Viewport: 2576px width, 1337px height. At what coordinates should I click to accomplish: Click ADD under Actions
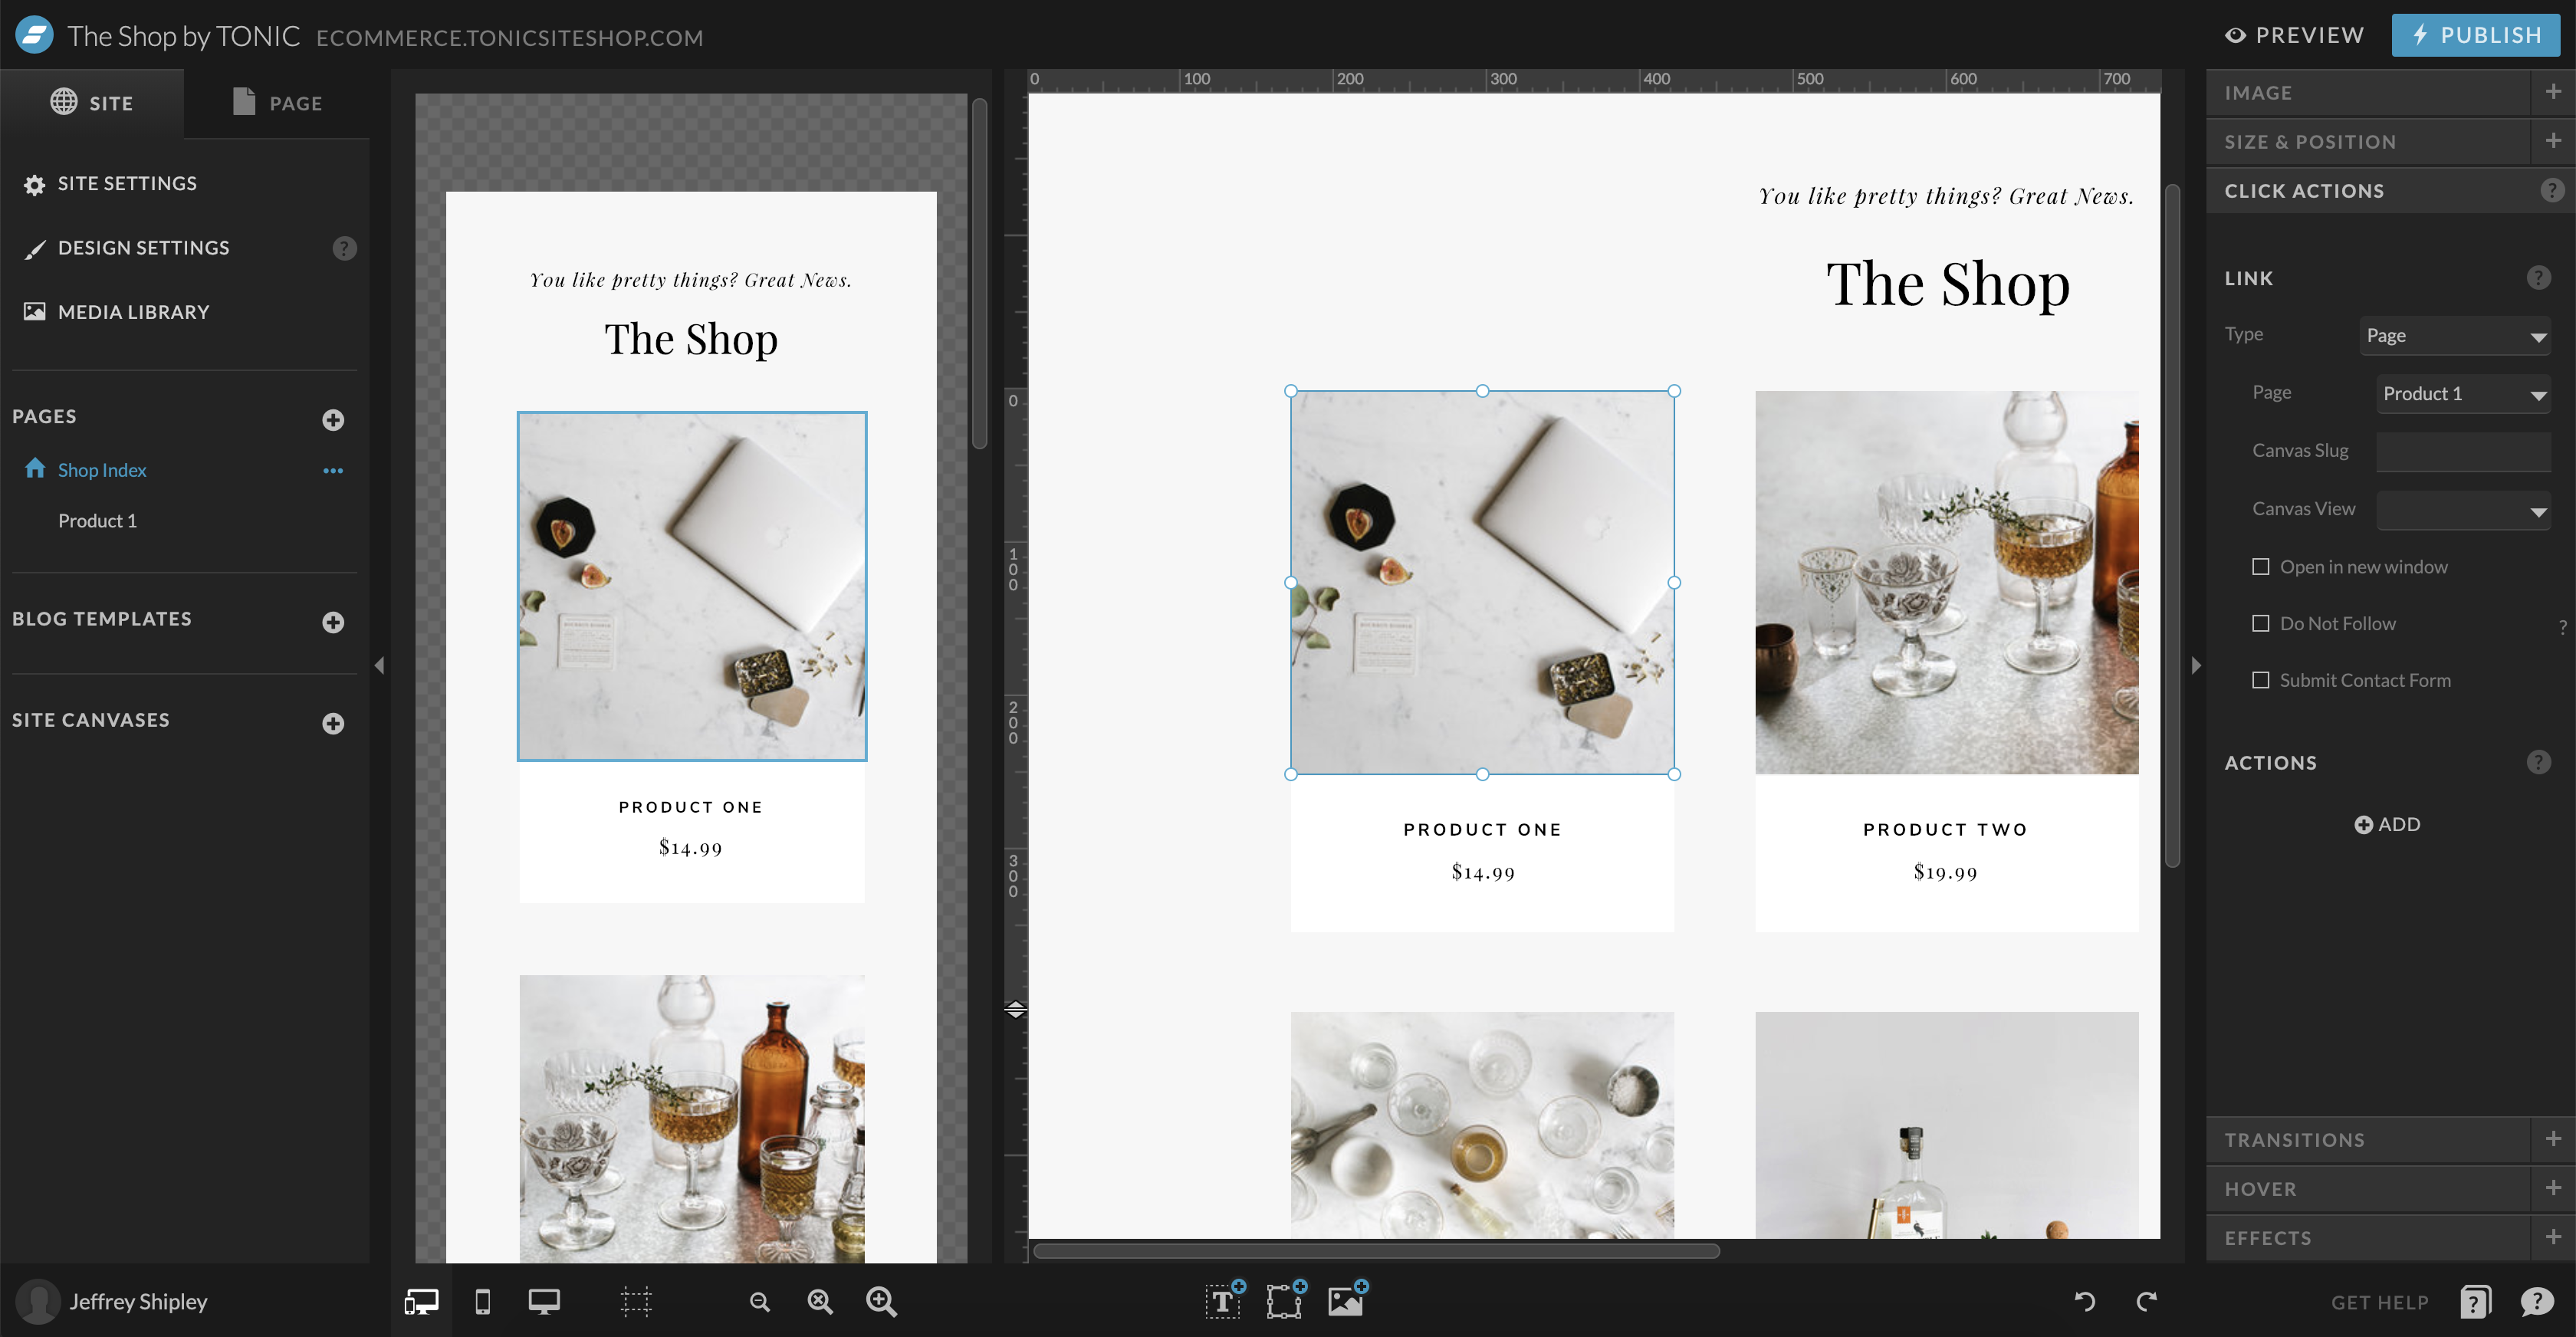point(2387,824)
